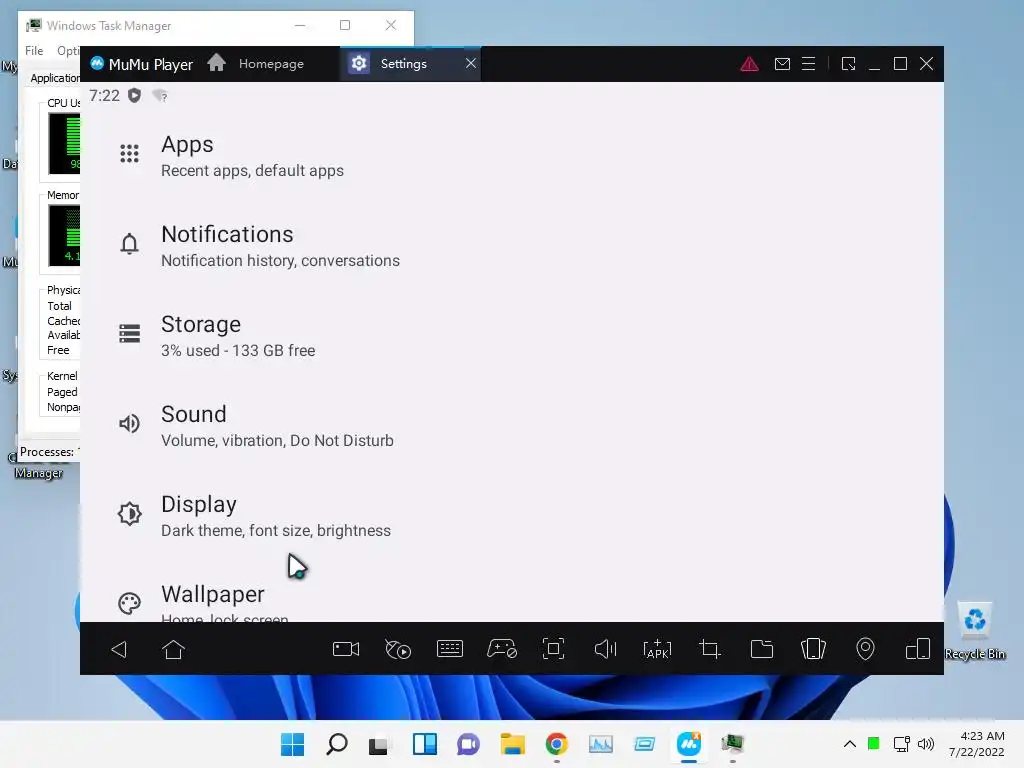
Task: Open the keyboard mapping icon
Action: (450, 649)
